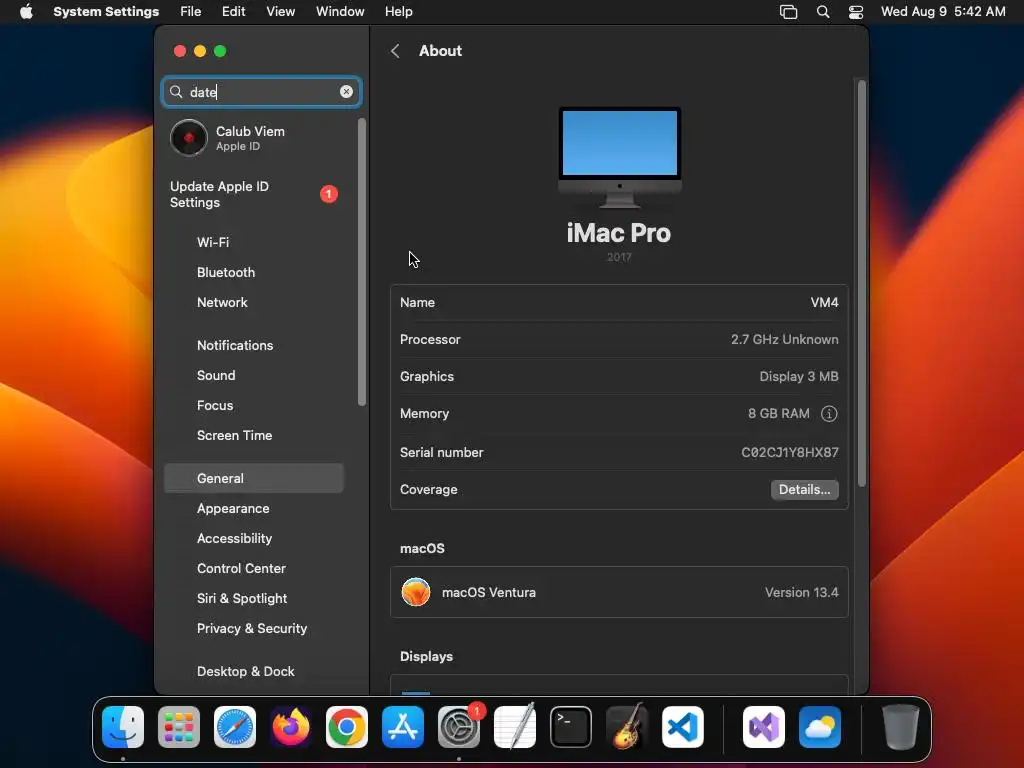Select General in the sidebar

254,478
